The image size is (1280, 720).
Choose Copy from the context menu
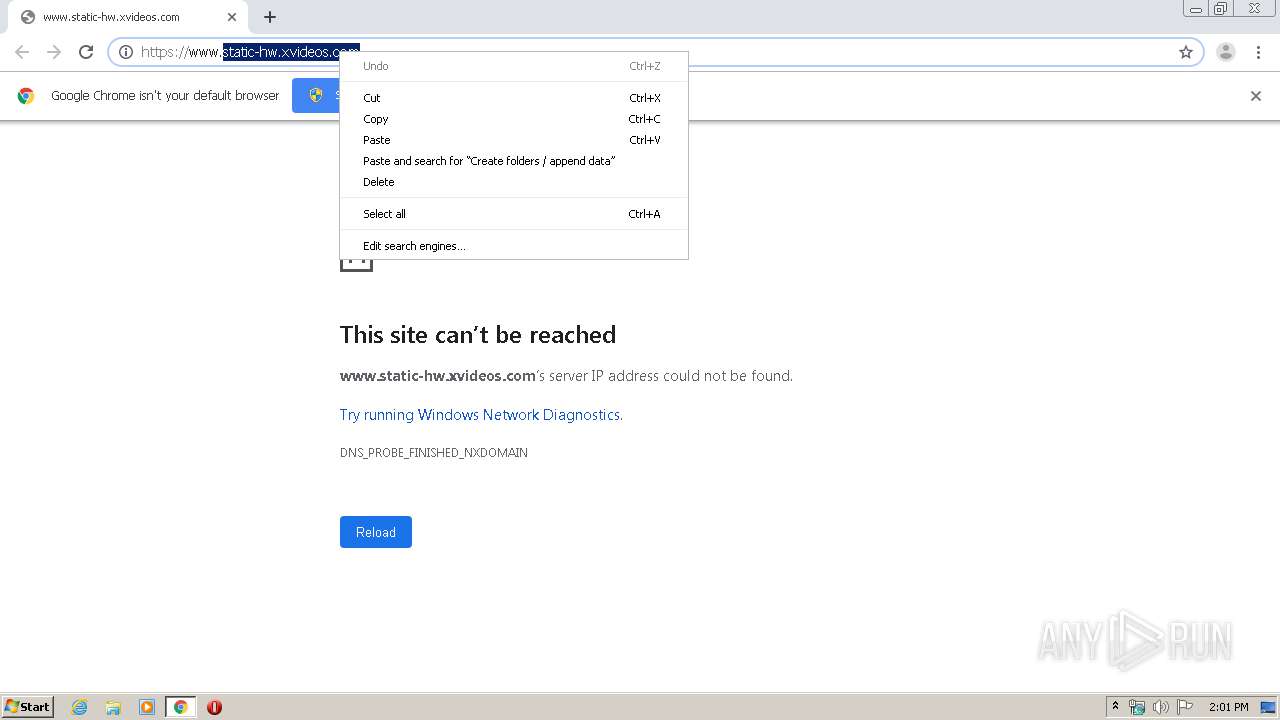(514, 119)
